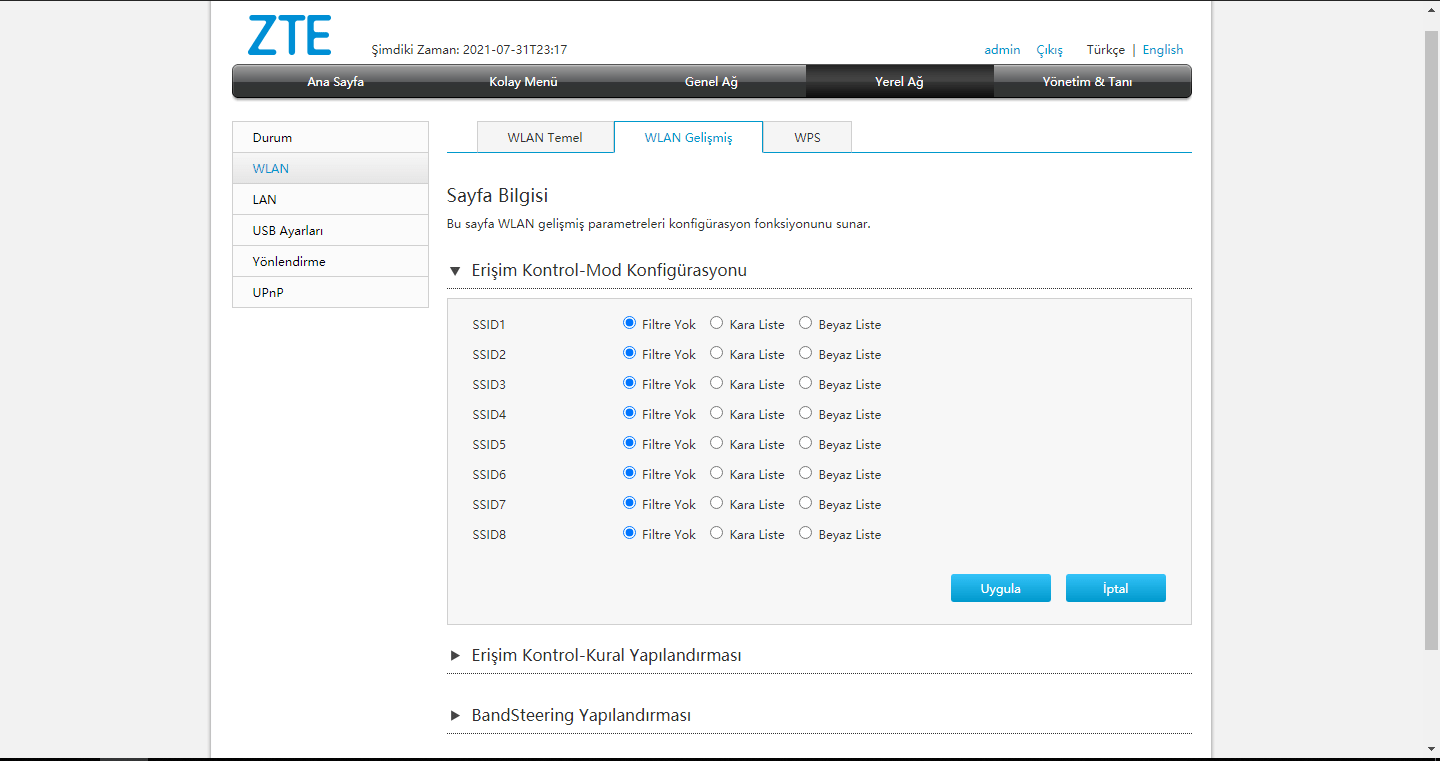Select Beyaz Liste for SSID2
Screen dimensions: 1440x761
point(805,353)
